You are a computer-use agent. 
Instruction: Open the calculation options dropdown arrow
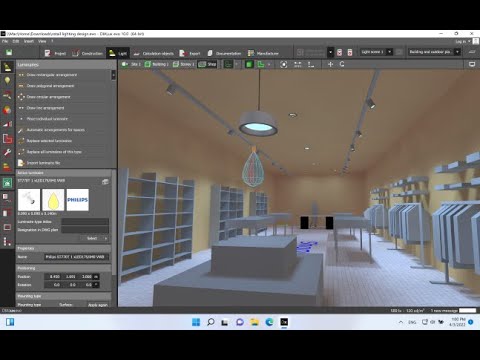point(330,52)
